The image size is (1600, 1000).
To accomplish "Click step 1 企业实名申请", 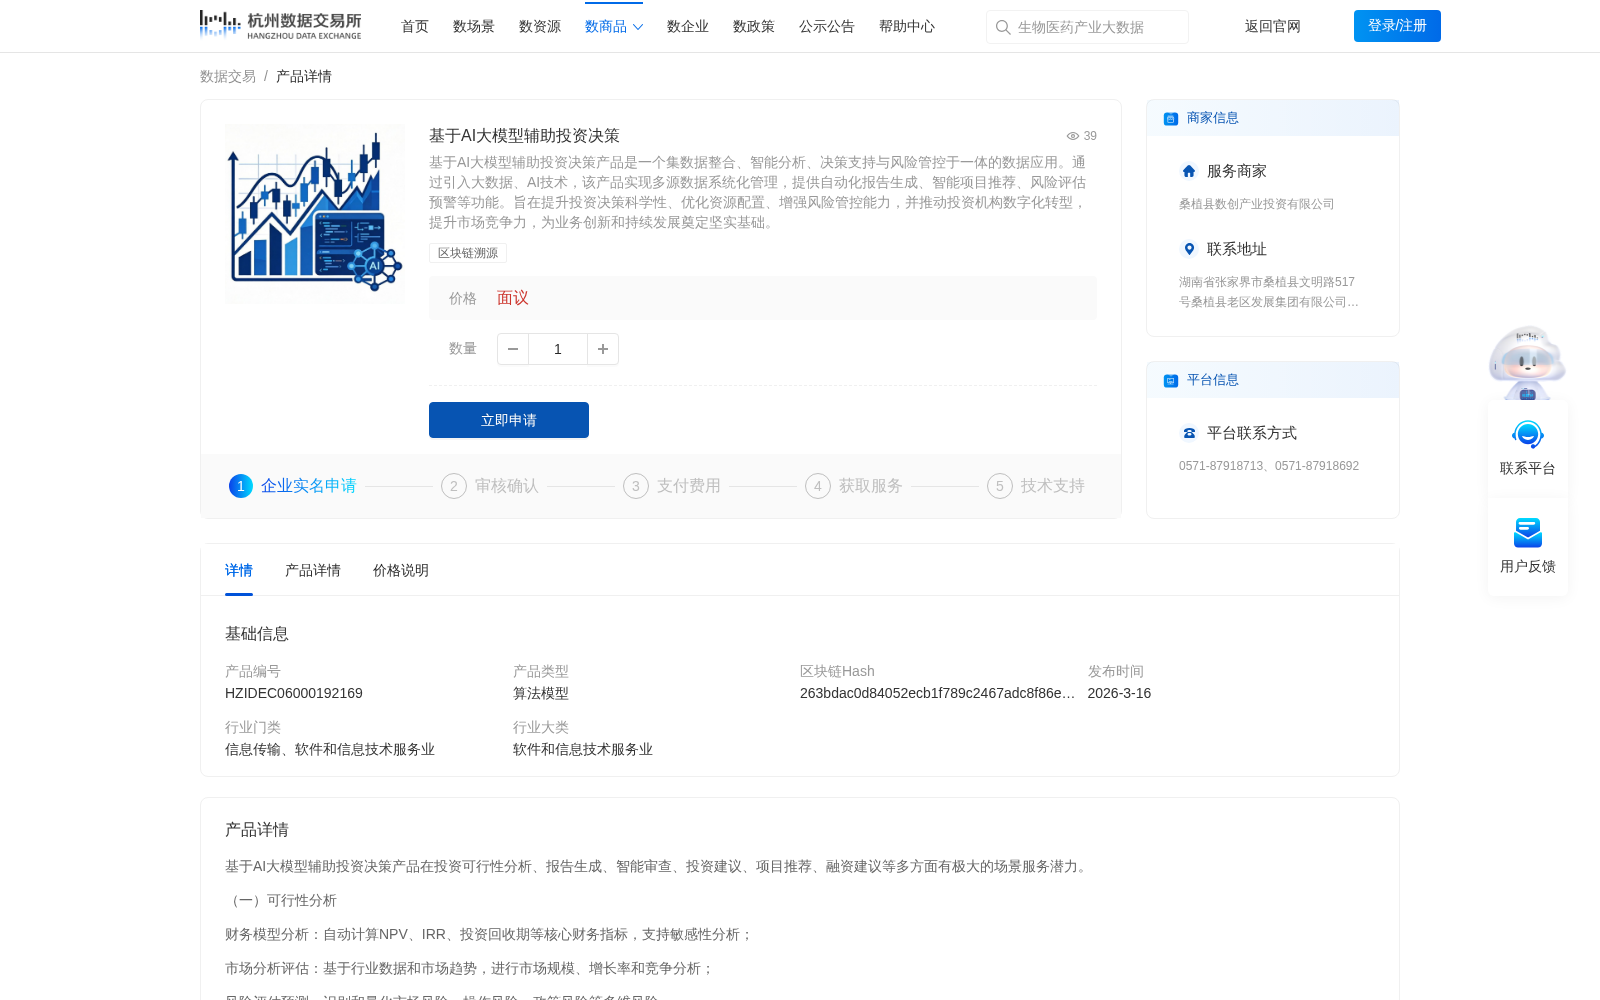I will (x=293, y=486).
